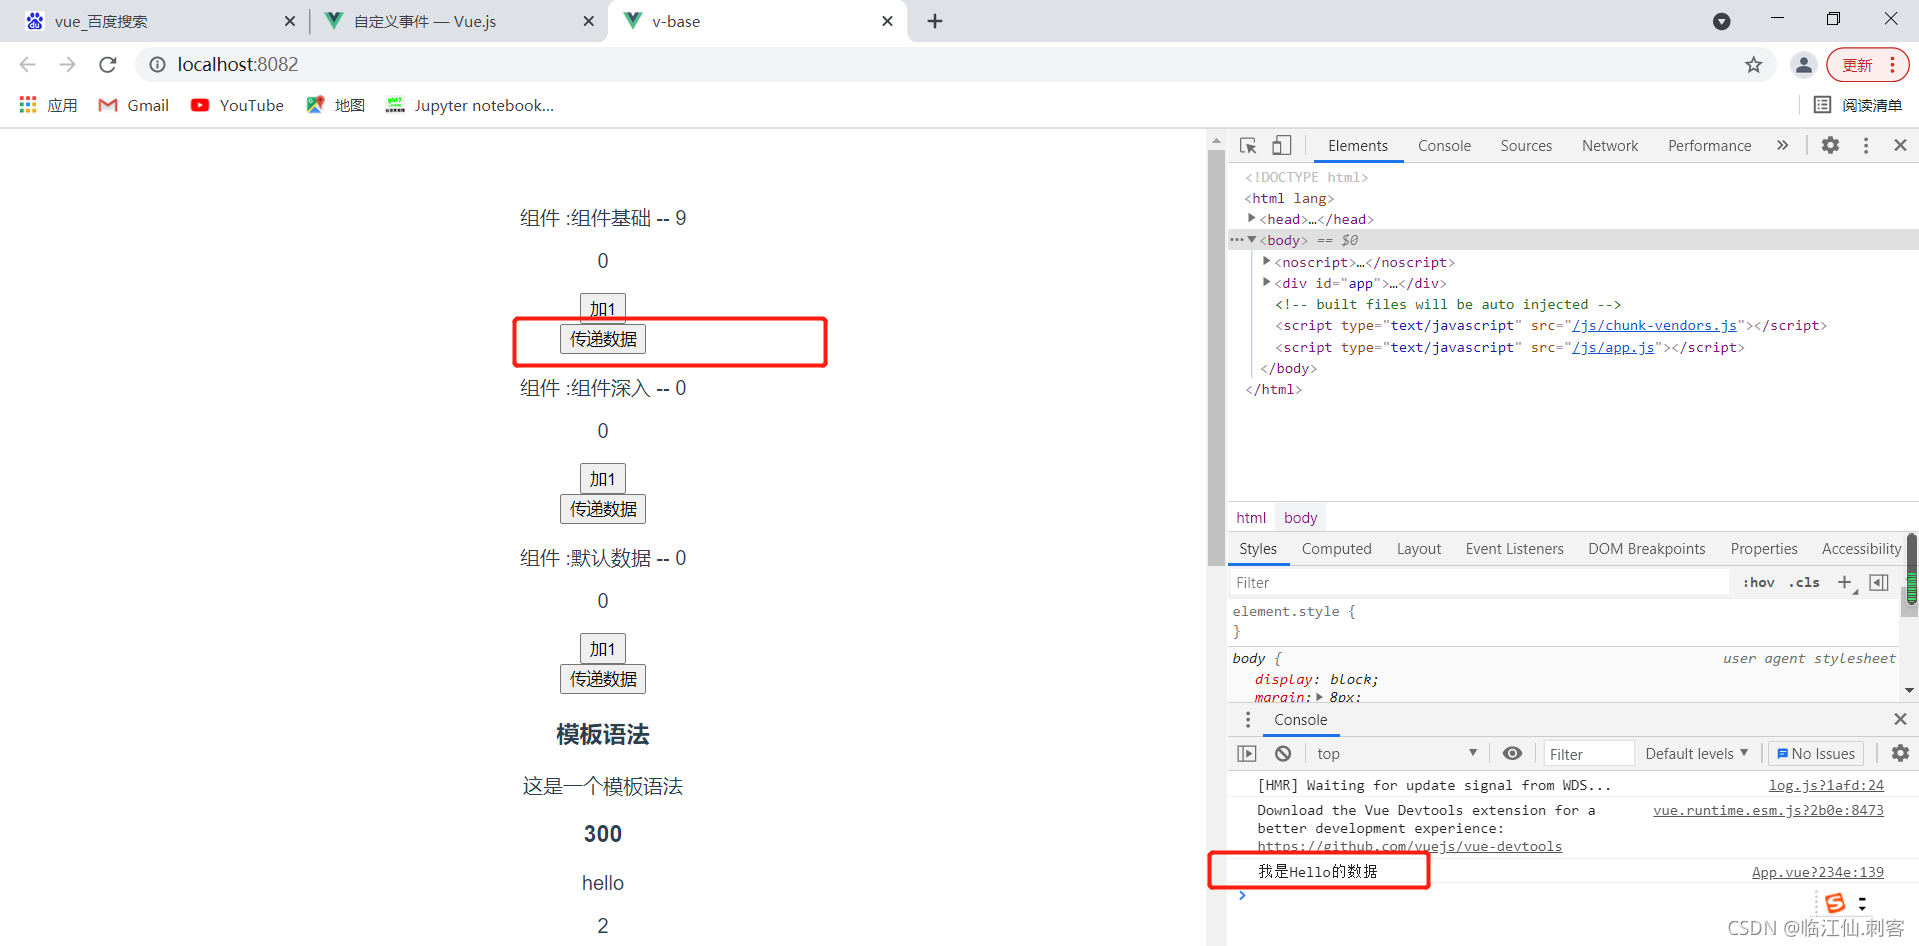Viewport: 1919px width, 946px height.
Task: Open the Default levels dropdown
Action: (1697, 754)
